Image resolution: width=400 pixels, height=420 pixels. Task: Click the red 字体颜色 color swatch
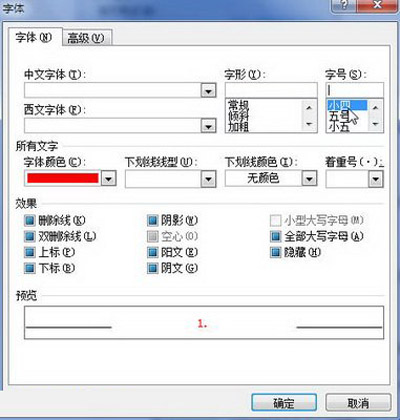click(63, 178)
